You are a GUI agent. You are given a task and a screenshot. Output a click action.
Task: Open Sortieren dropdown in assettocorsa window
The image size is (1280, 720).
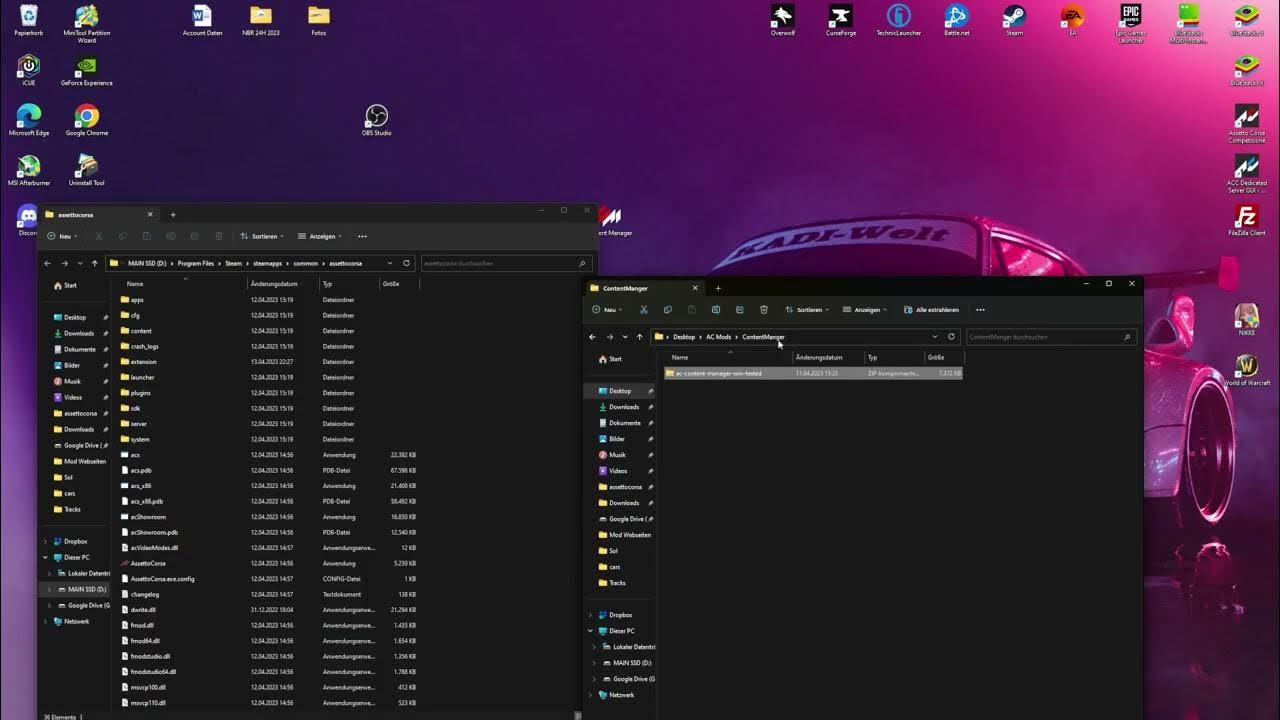(x=262, y=236)
